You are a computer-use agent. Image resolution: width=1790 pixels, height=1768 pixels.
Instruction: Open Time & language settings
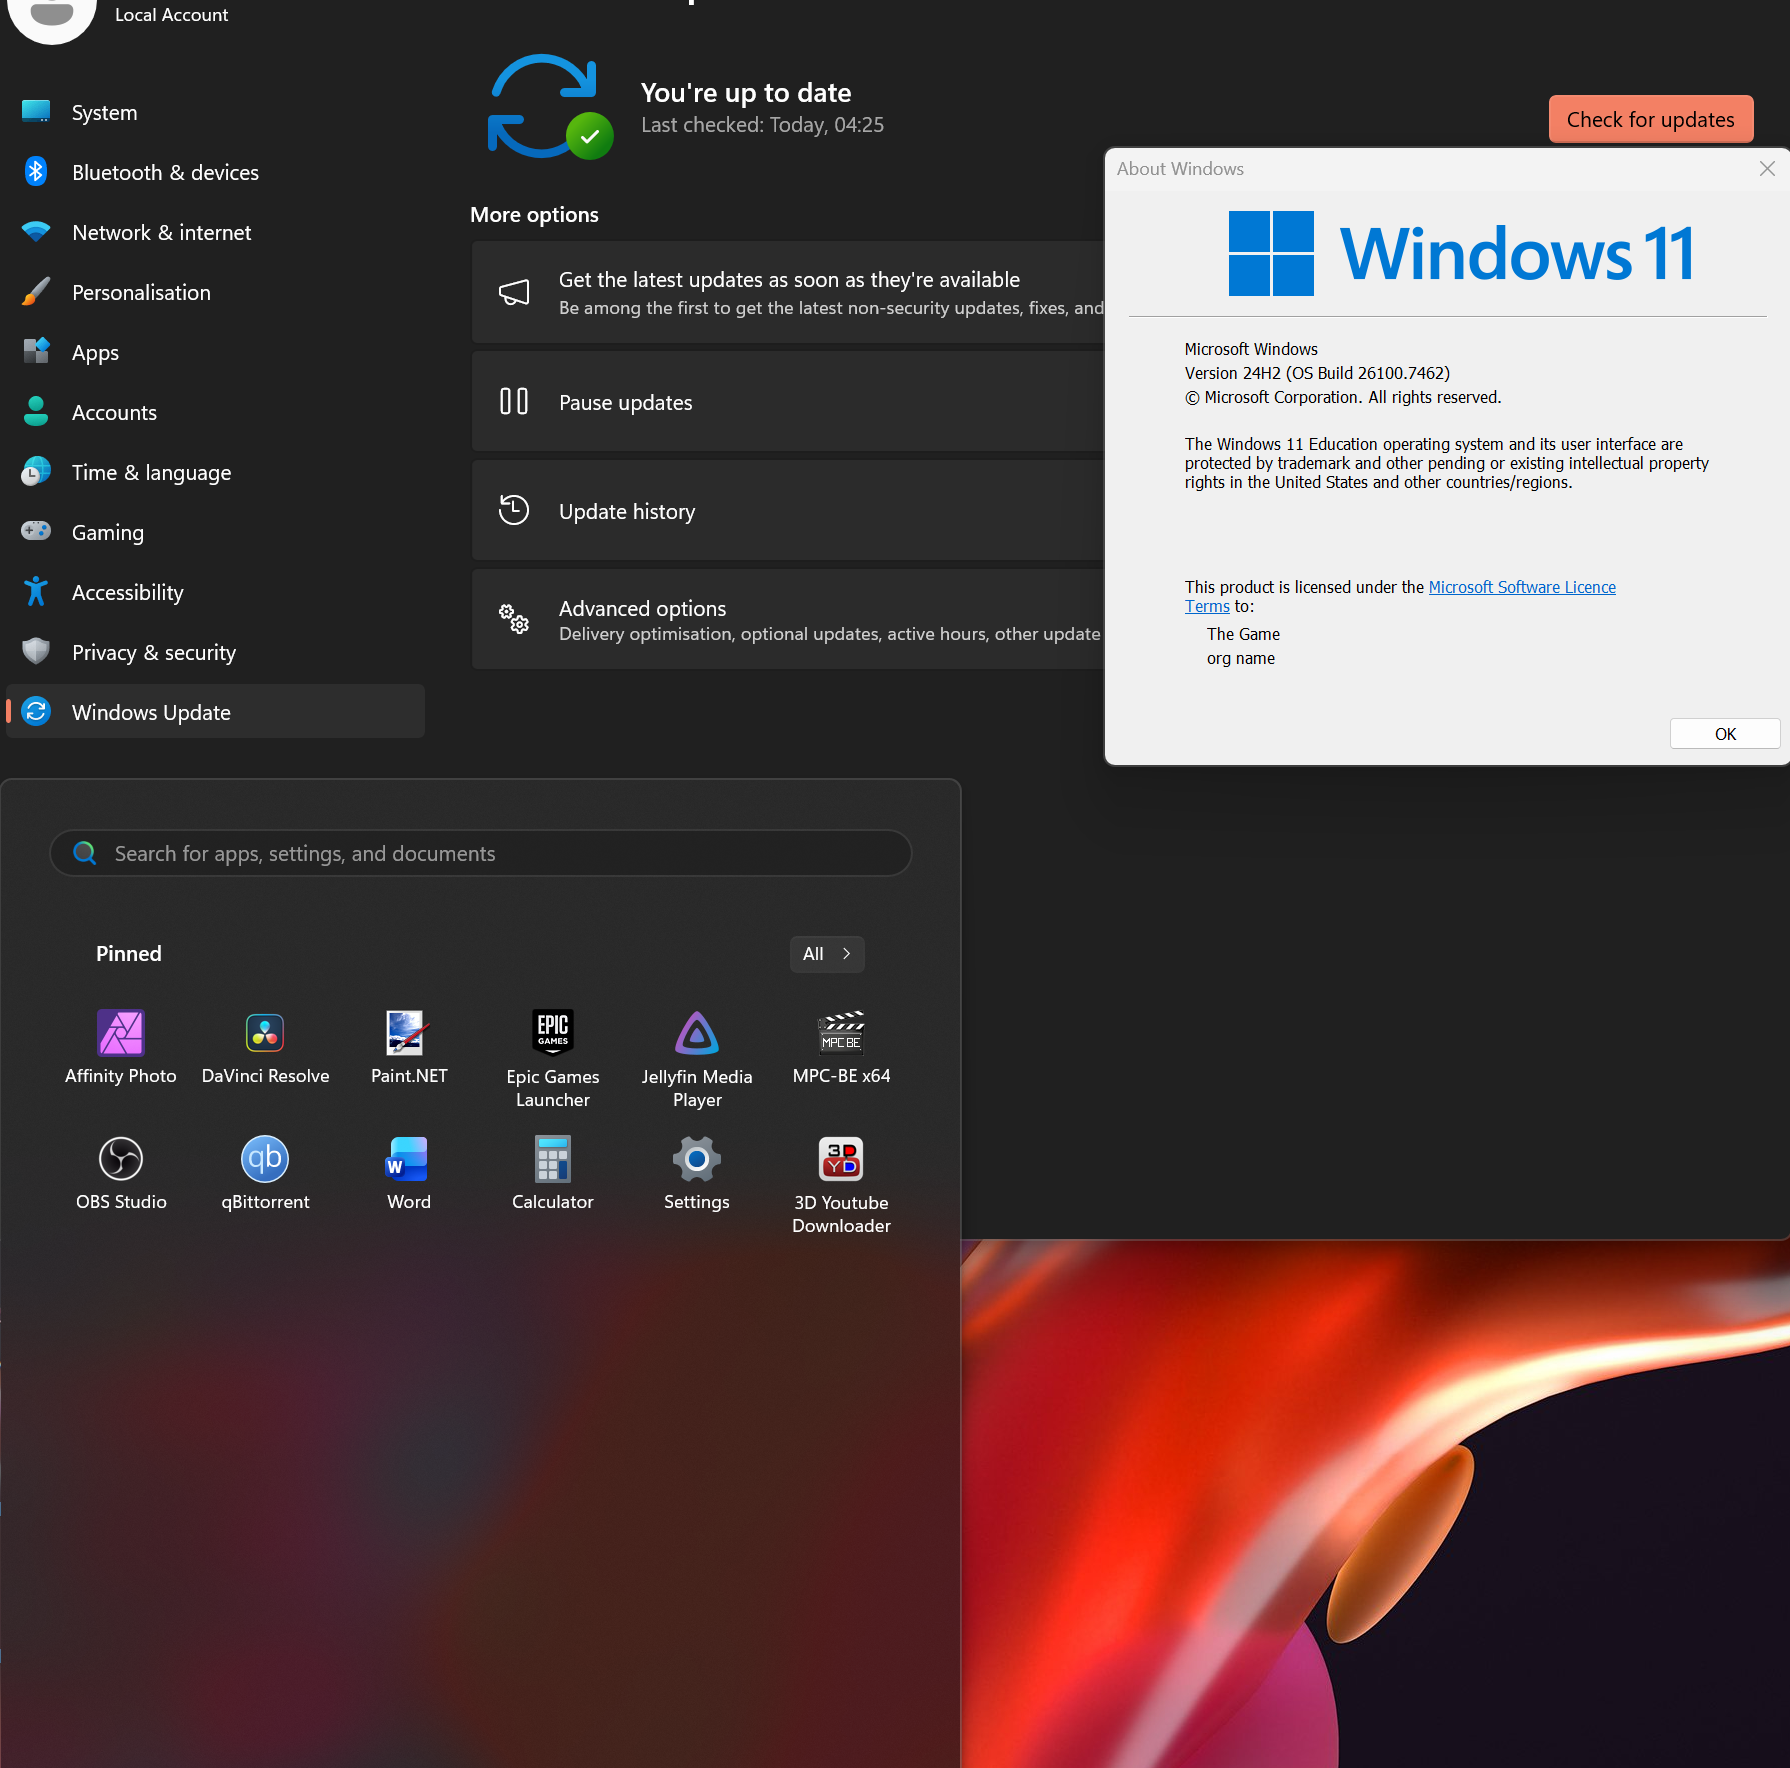[x=215, y=472]
